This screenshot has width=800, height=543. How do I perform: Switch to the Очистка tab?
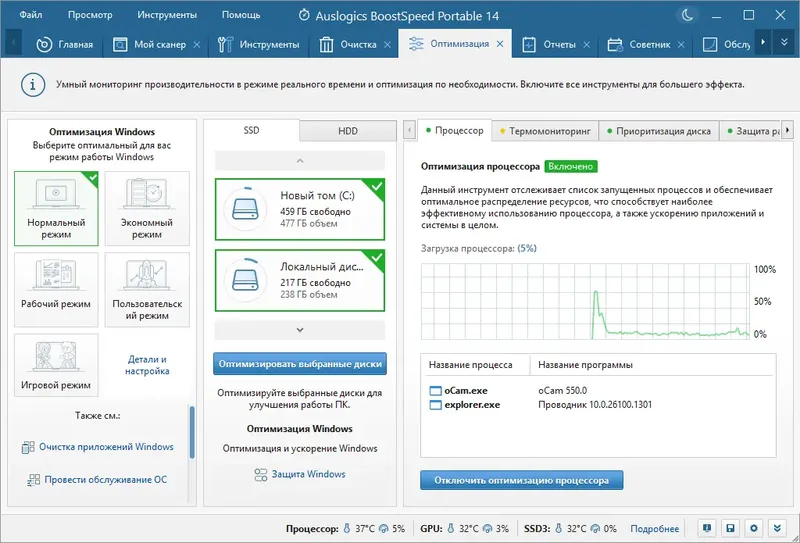coord(348,44)
